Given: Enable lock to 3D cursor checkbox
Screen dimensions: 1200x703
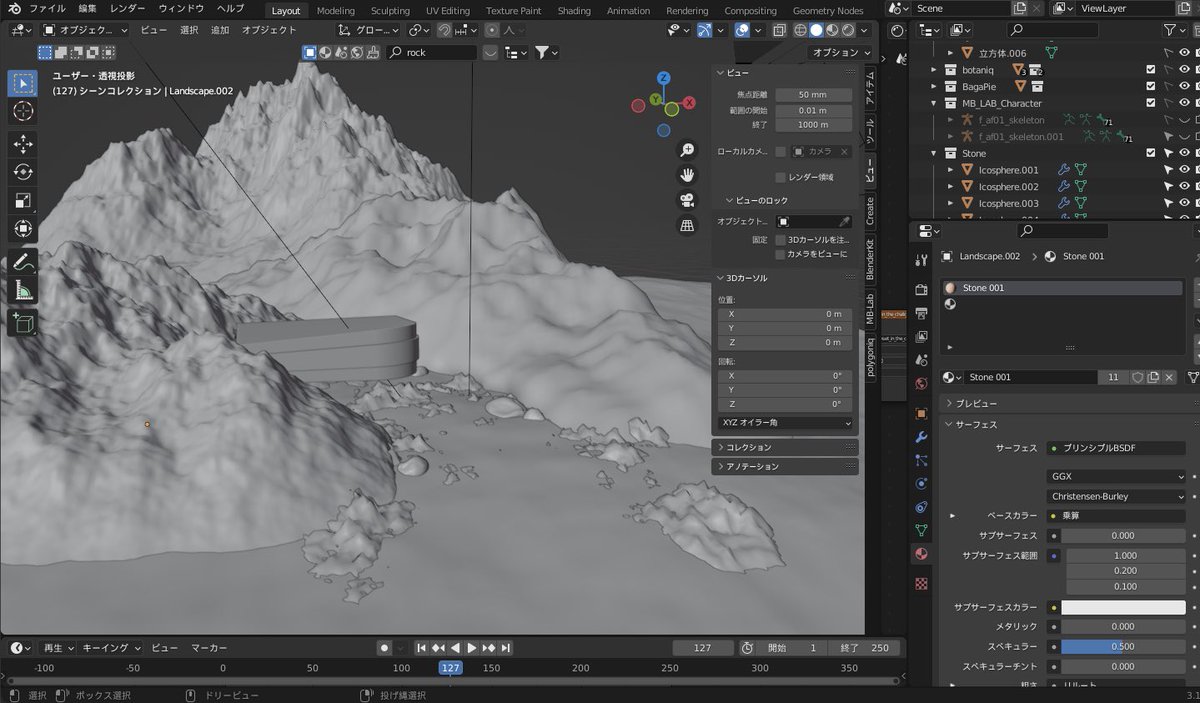Looking at the screenshot, I should (x=781, y=240).
